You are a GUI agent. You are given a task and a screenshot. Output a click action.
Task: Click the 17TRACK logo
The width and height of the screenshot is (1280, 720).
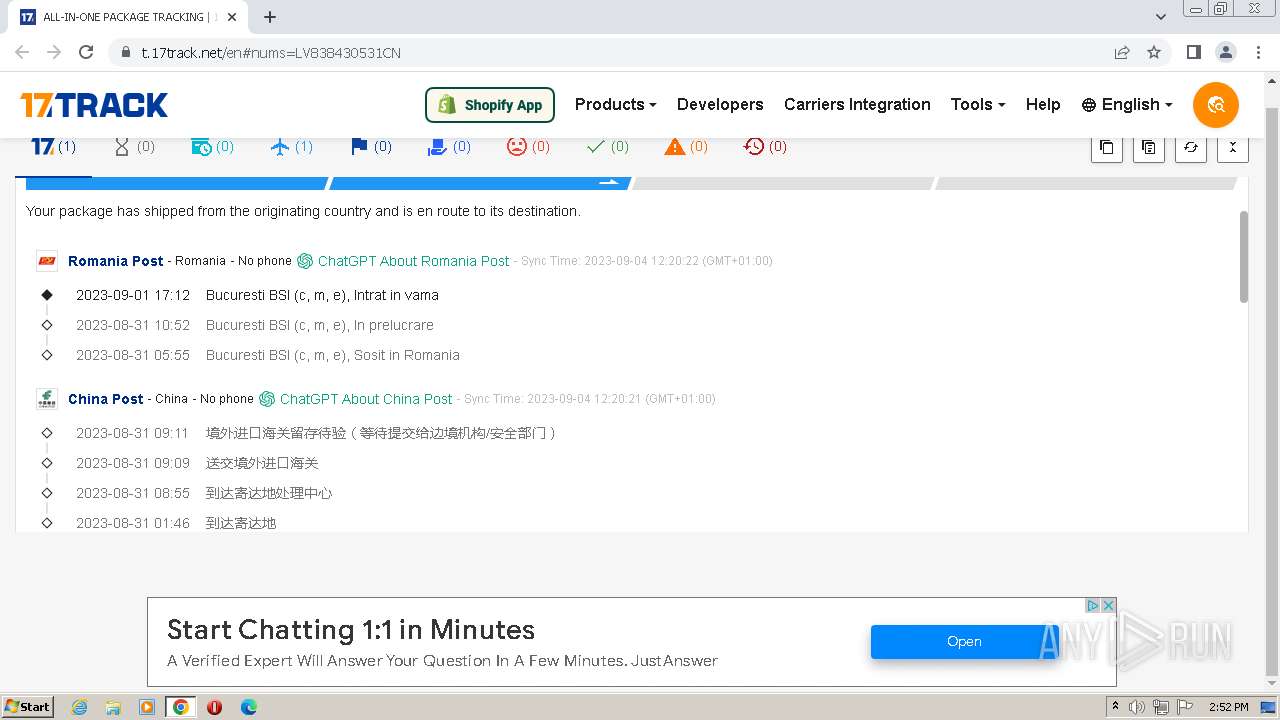[x=94, y=105]
